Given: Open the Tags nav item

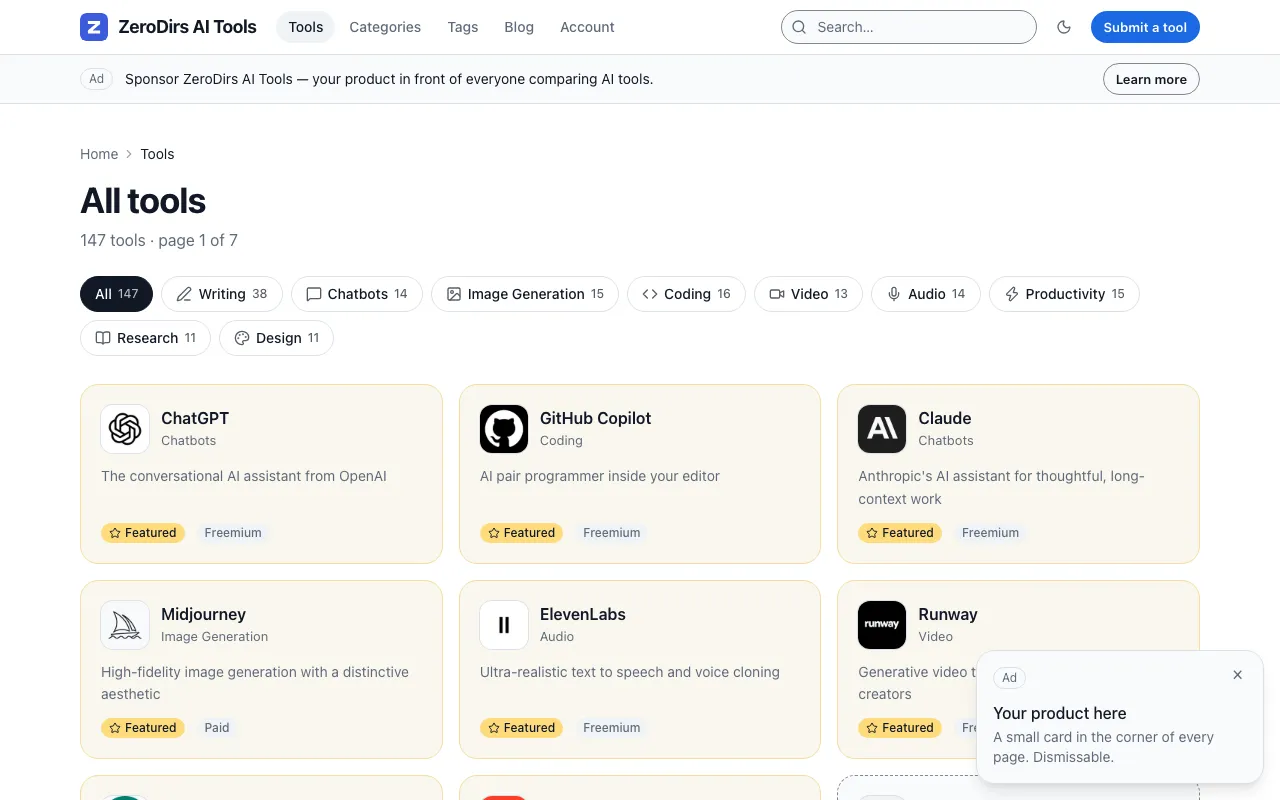Looking at the screenshot, I should pos(463,27).
